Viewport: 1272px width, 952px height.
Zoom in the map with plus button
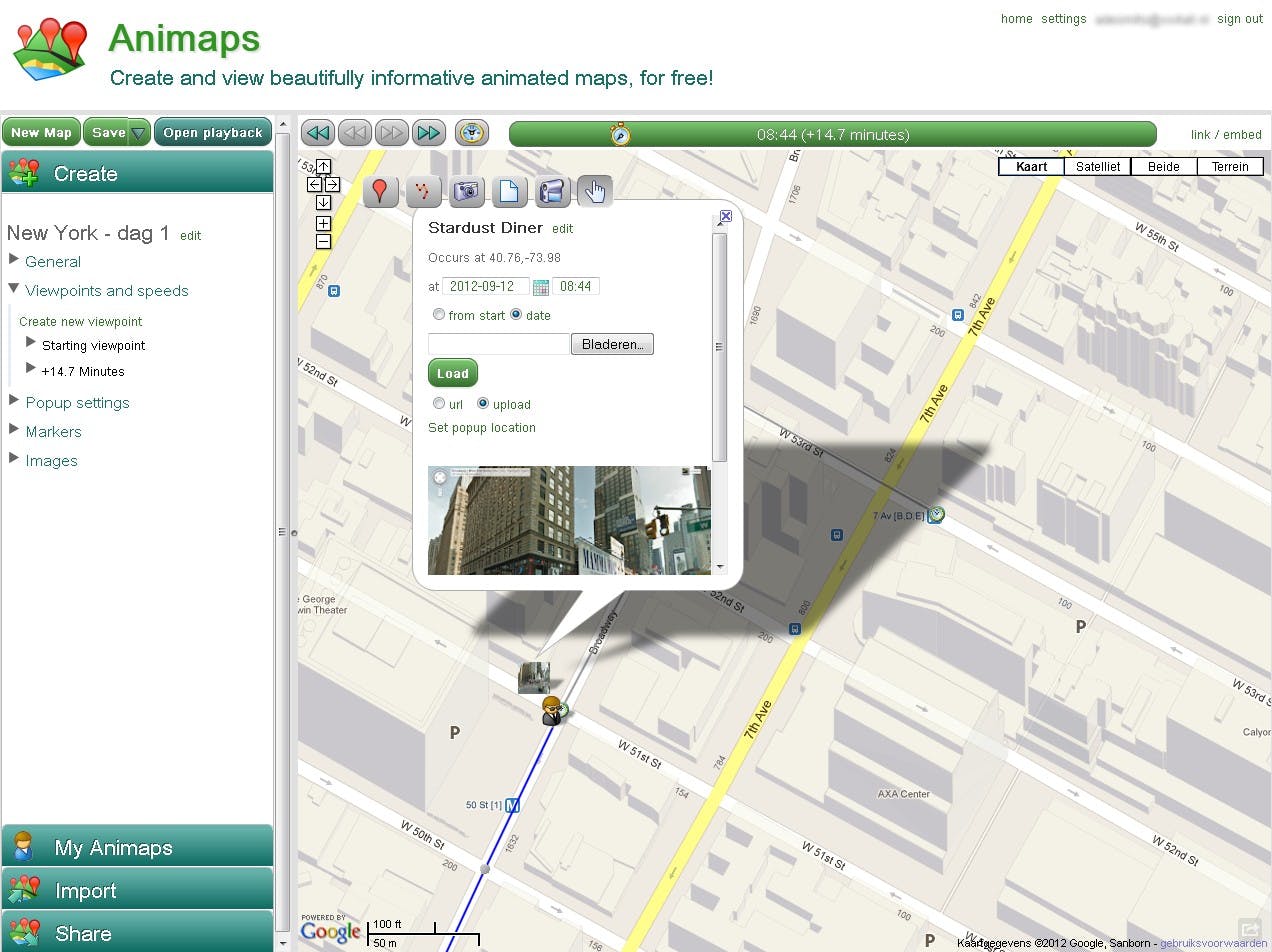pos(323,223)
